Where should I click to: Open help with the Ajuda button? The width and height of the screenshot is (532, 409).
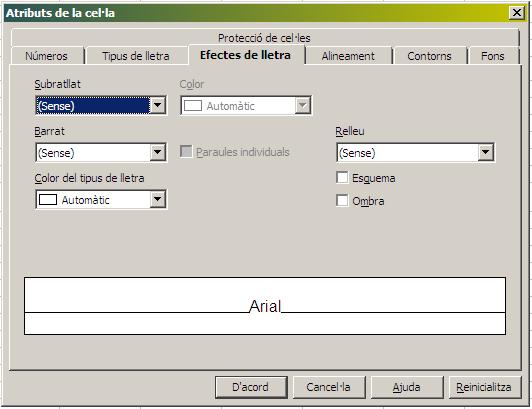point(407,387)
